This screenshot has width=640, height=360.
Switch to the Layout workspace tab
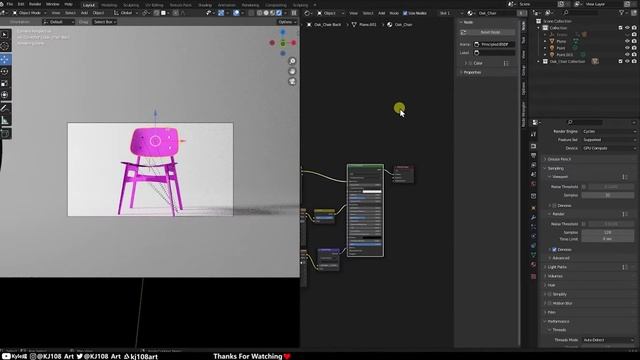[89, 5]
